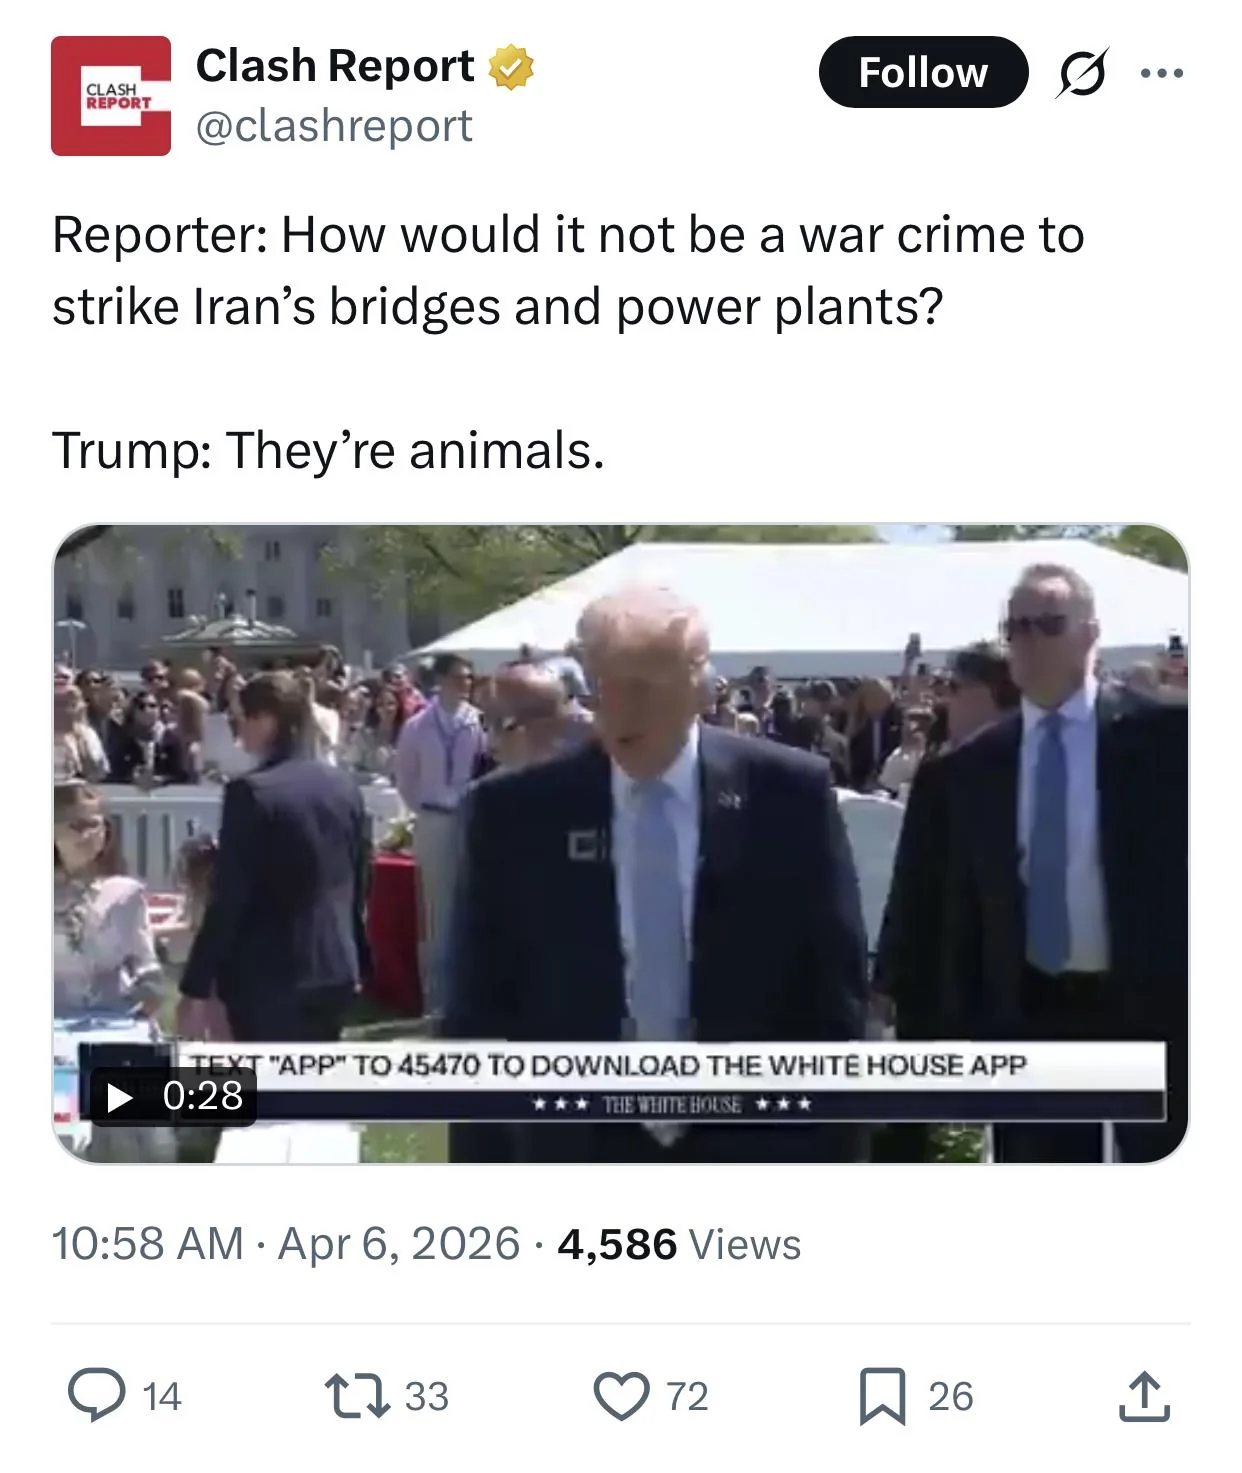Share the post via the share icon
This screenshot has width=1242, height=1473.
pyautogui.click(x=1144, y=1396)
